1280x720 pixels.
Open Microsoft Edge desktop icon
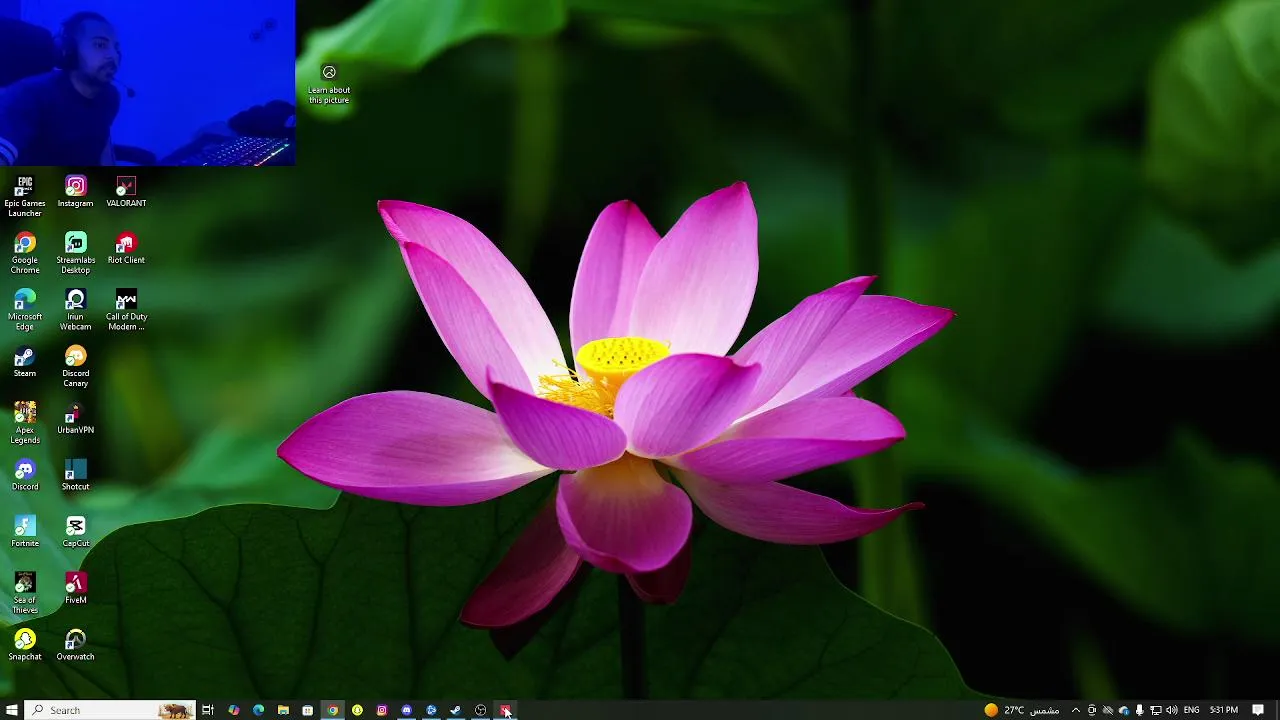click(x=25, y=310)
